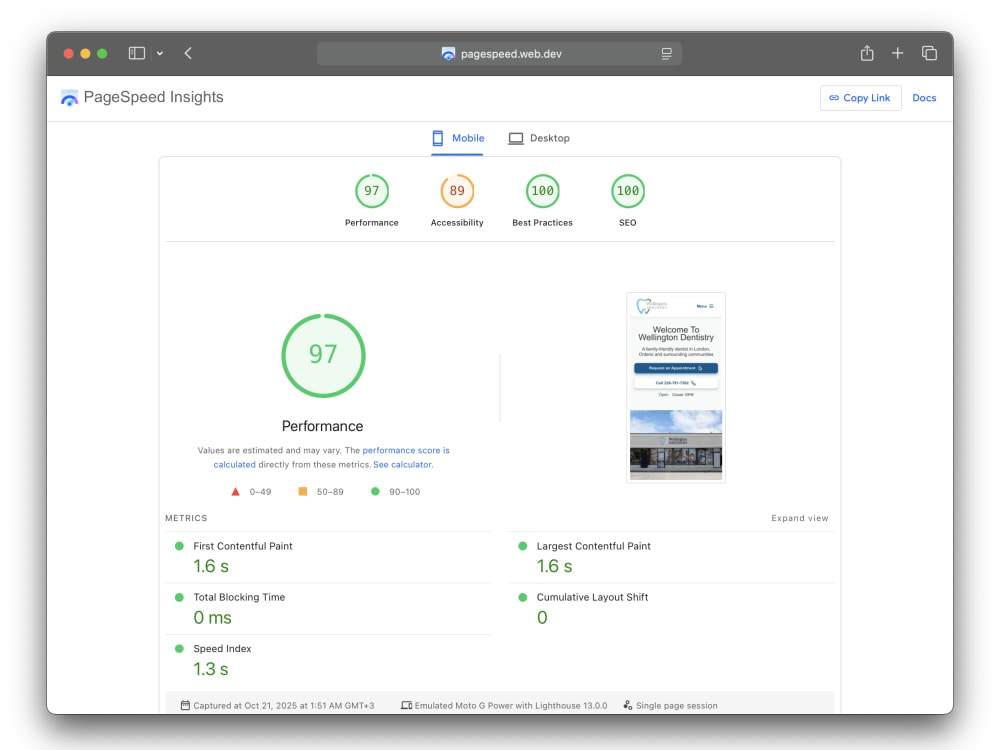Click the large 97 Performance gauge
1000x750 pixels.
point(323,355)
